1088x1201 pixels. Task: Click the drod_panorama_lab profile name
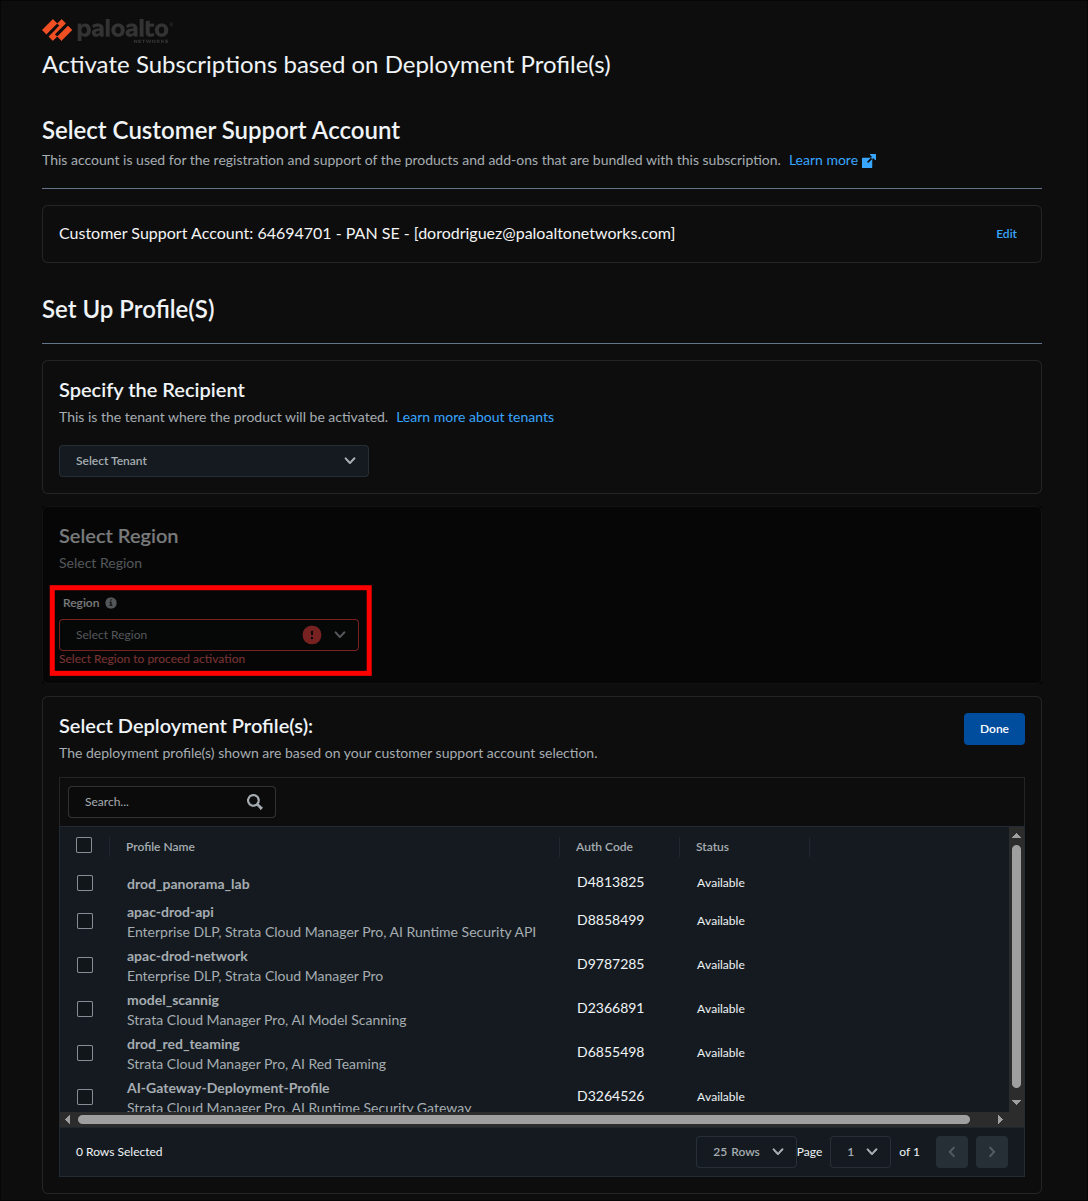coord(188,884)
